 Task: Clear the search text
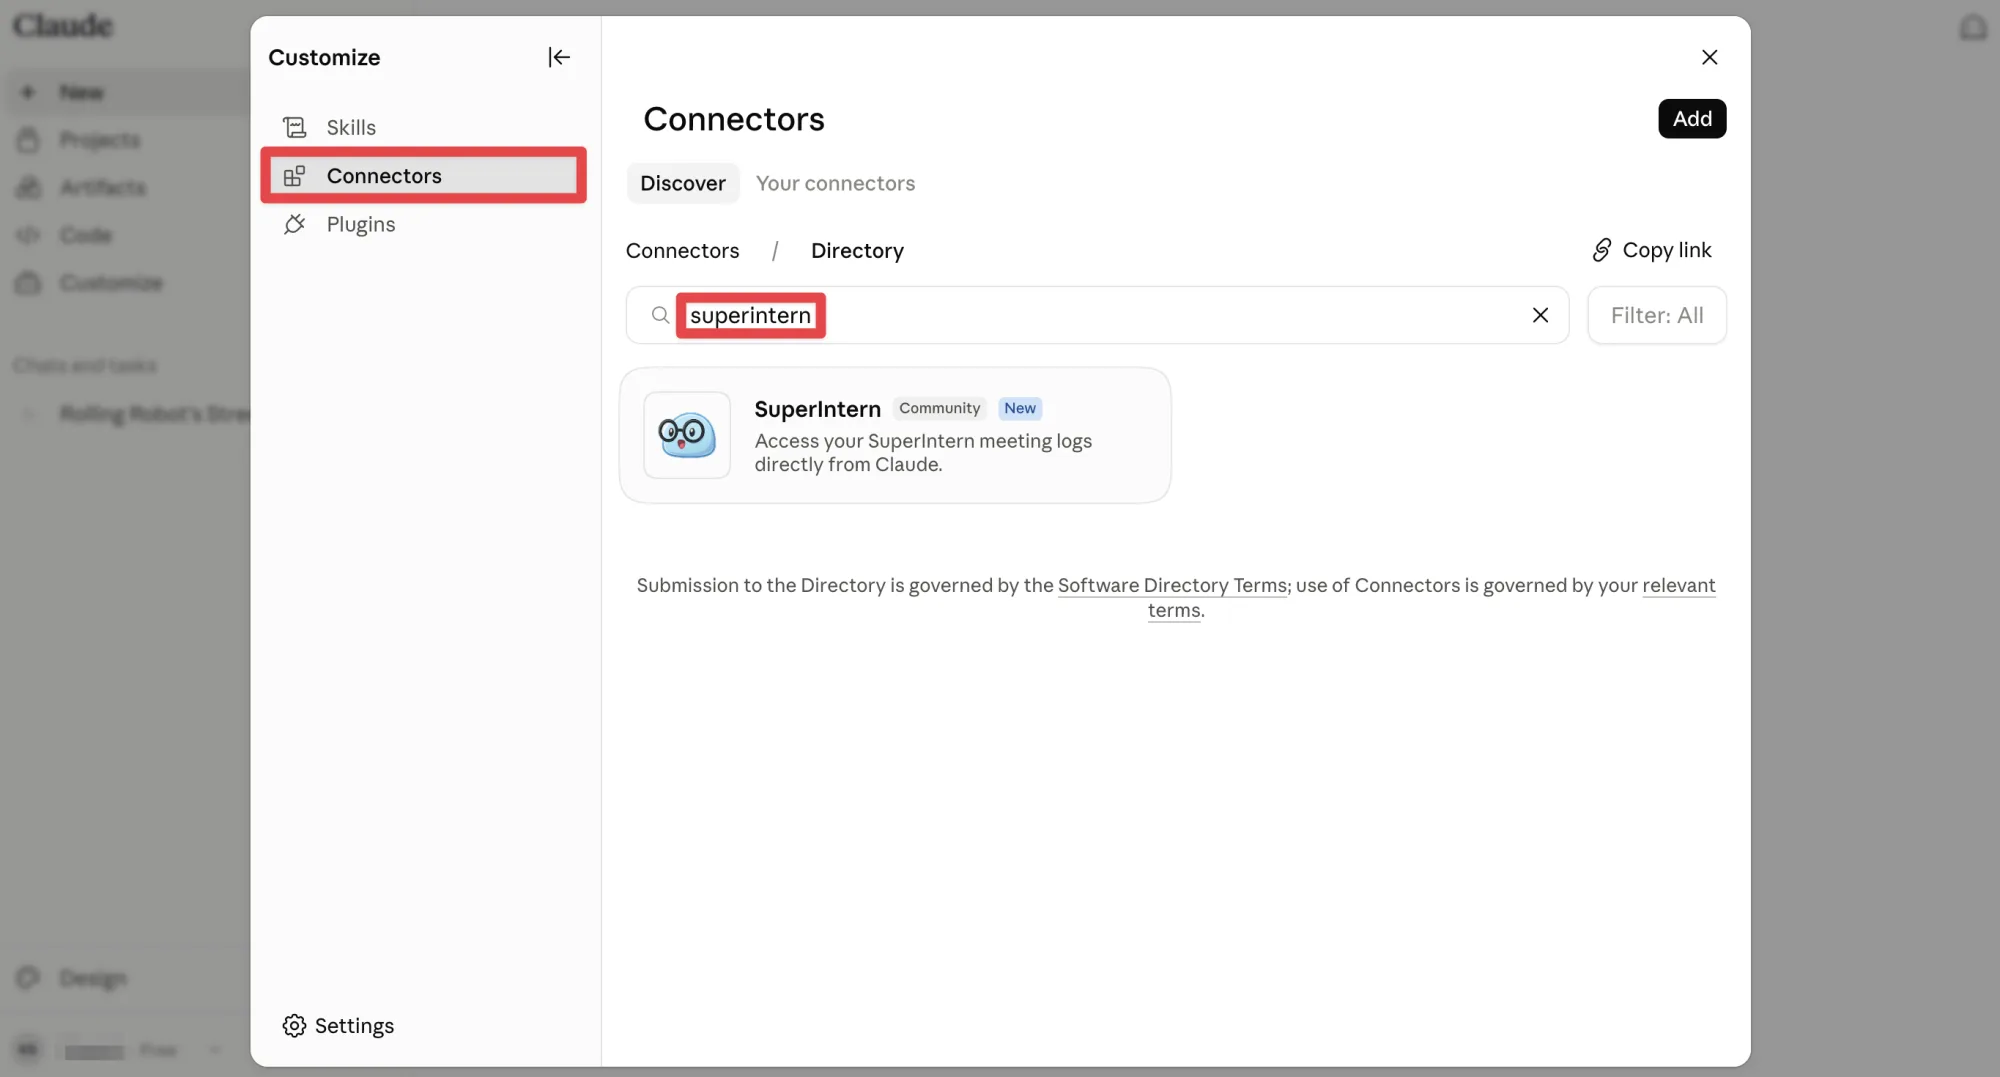(x=1540, y=315)
